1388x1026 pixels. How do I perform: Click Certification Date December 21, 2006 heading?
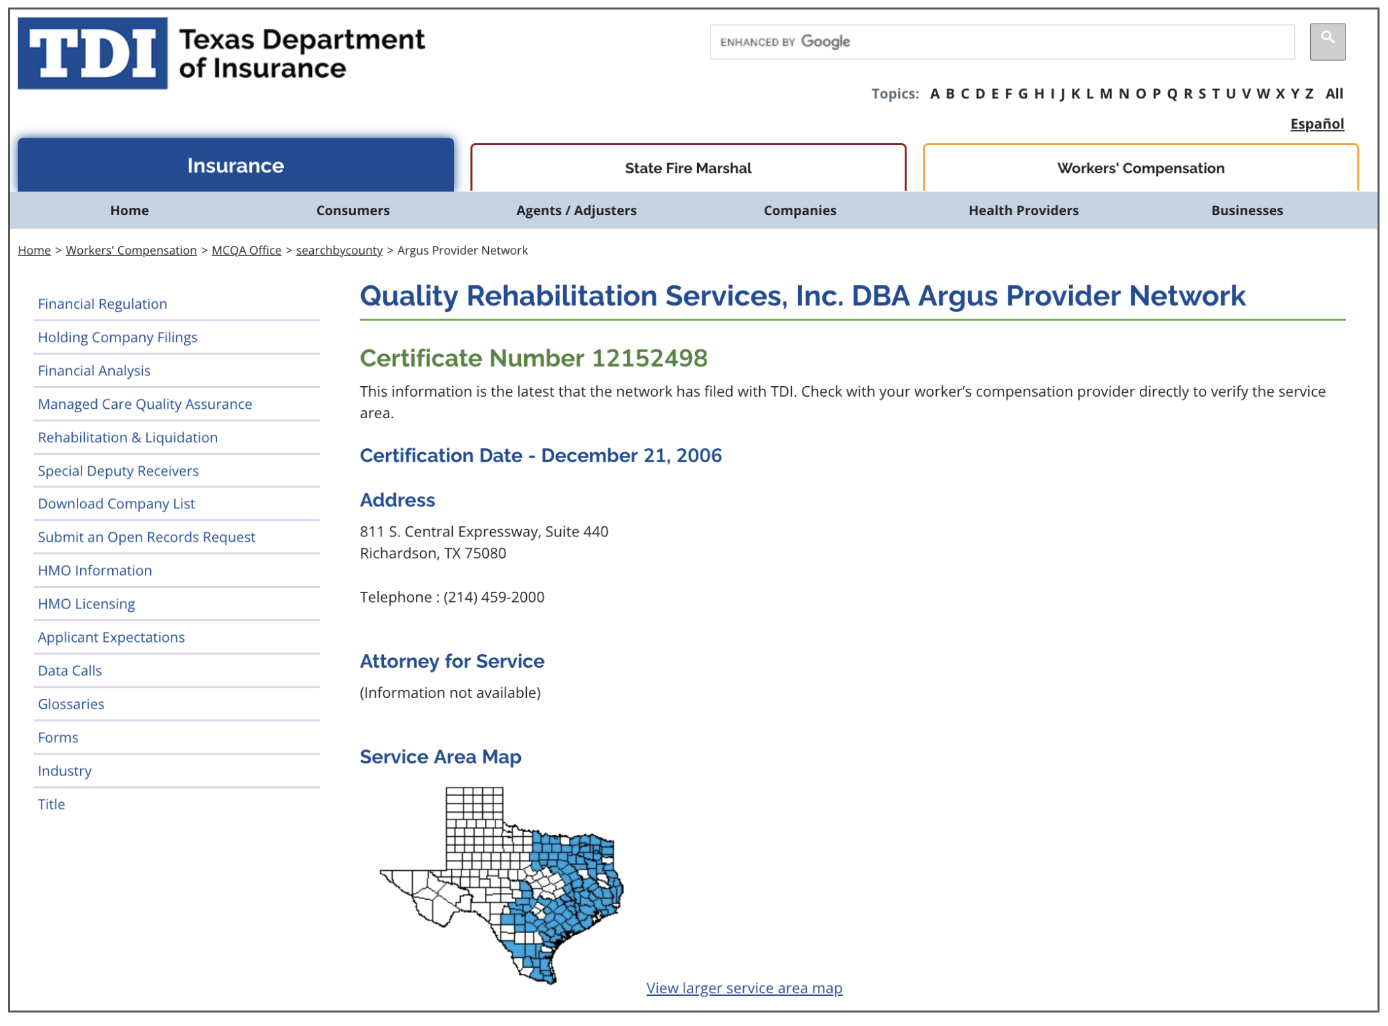point(541,456)
